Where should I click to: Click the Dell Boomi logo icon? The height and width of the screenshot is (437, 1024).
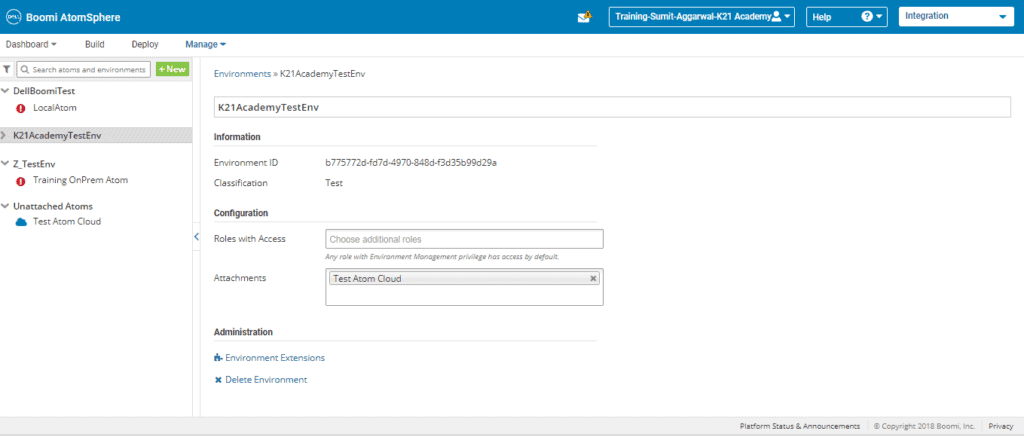point(14,17)
